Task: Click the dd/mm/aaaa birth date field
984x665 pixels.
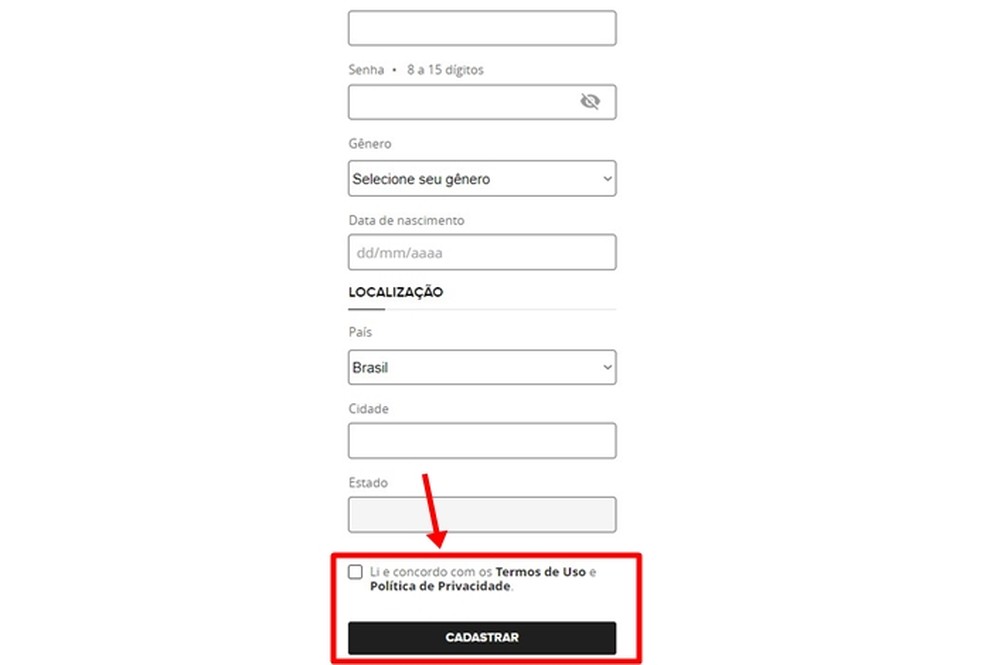Action: coord(482,252)
